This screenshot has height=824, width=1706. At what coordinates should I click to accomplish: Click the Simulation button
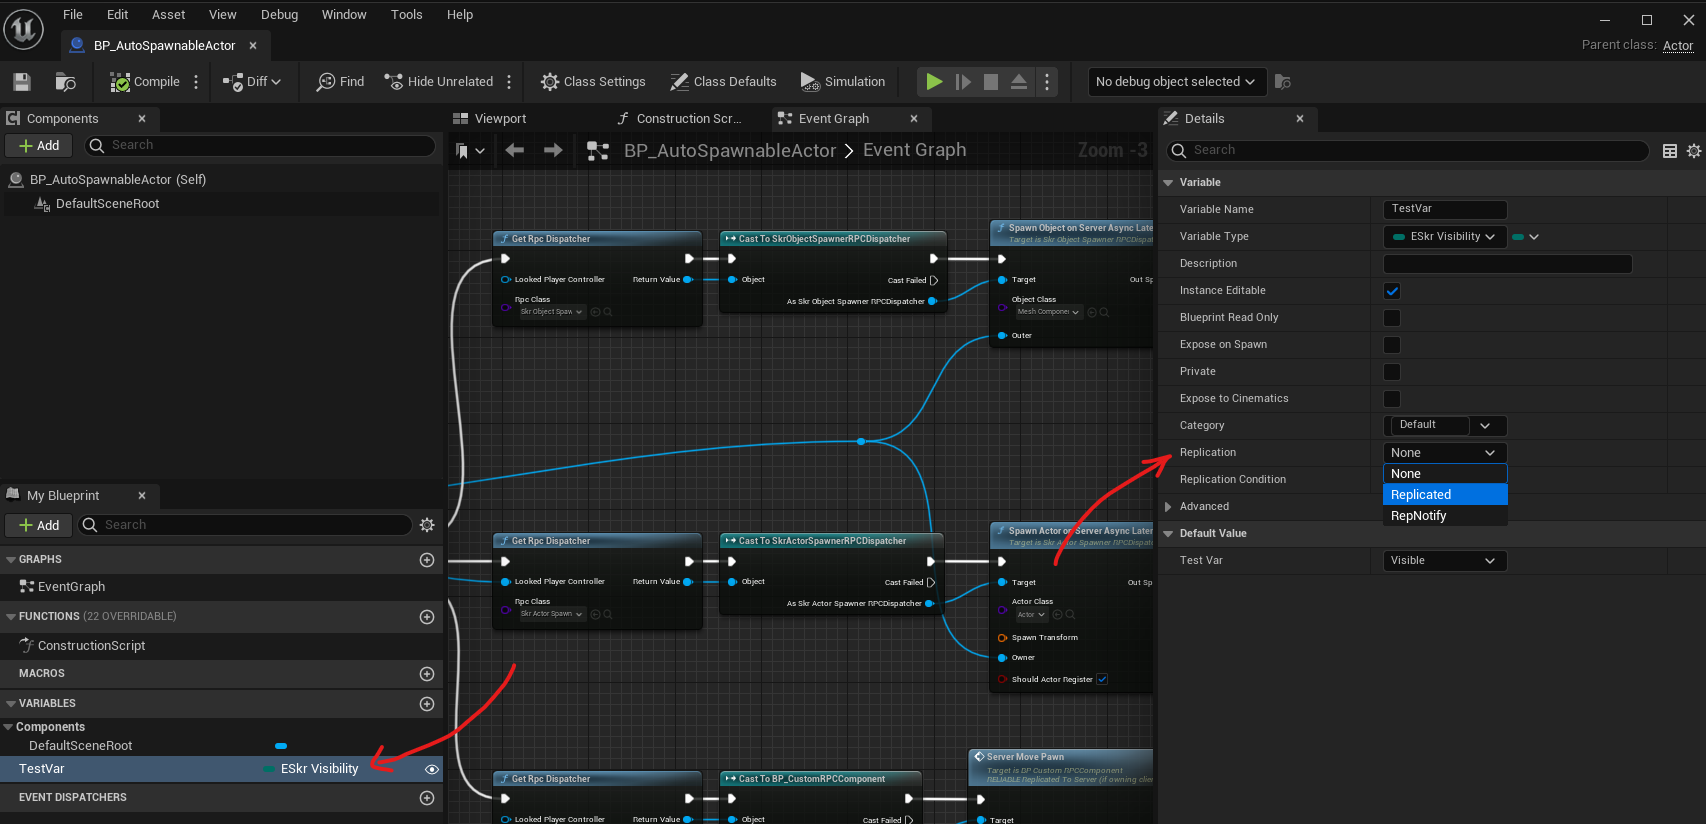point(843,82)
